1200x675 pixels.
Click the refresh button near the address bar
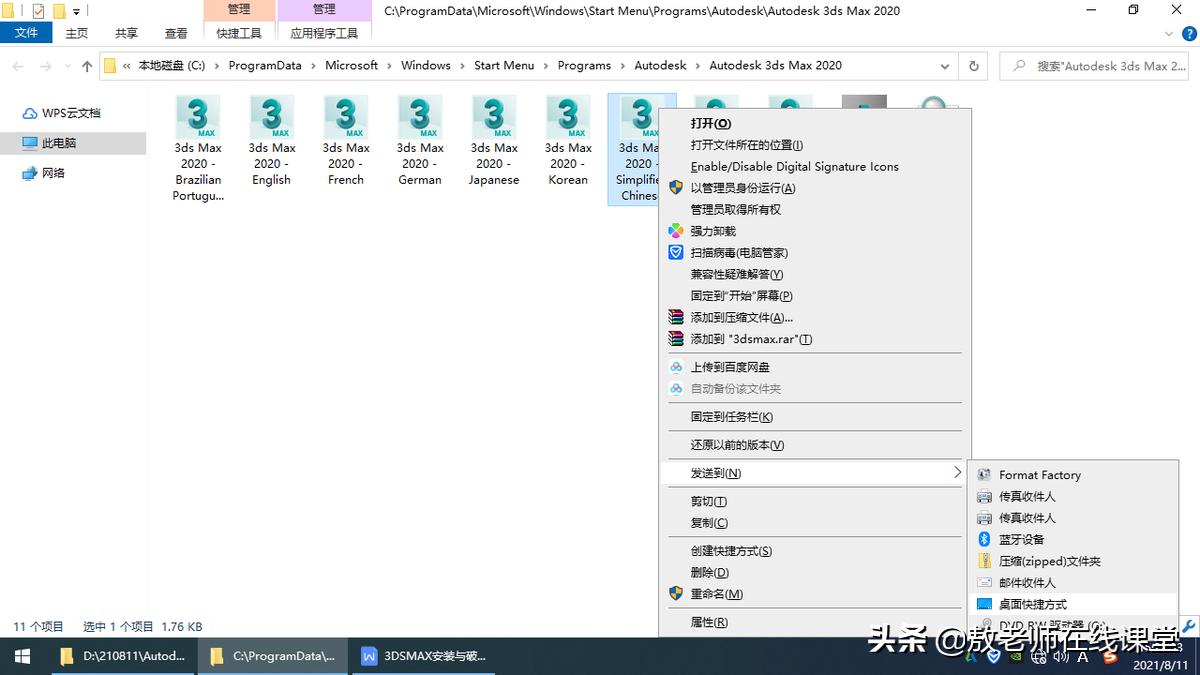[x=973, y=65]
